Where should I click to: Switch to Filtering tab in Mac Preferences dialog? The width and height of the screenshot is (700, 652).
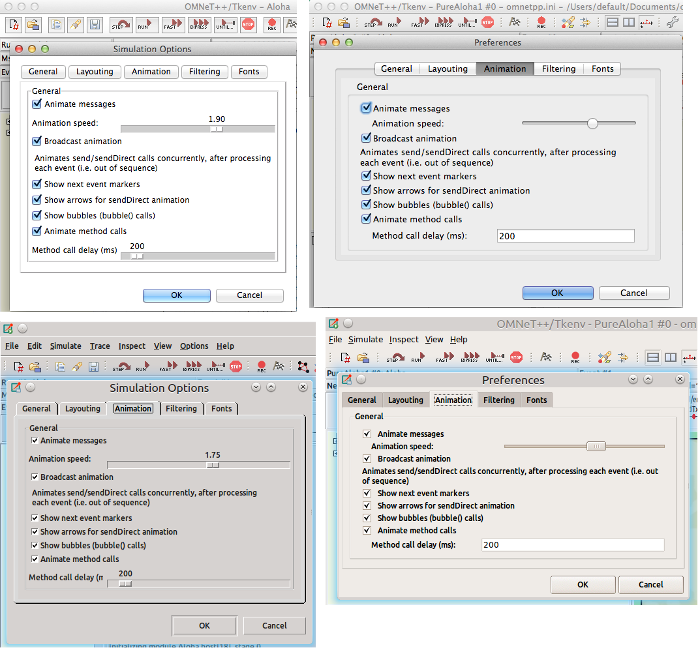[558, 69]
